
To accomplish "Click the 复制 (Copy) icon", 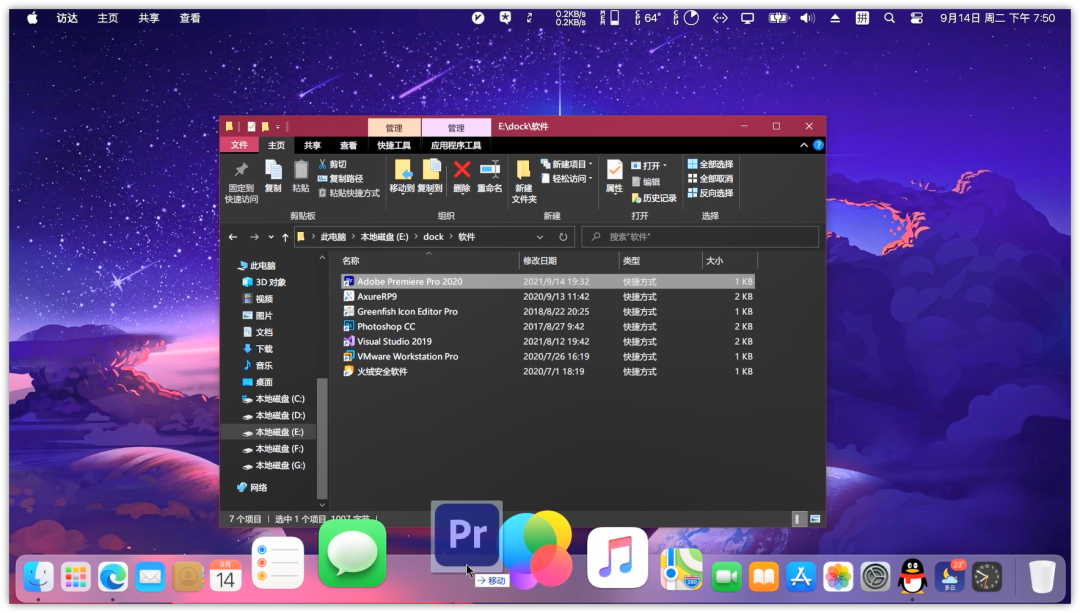I will coord(272,170).
